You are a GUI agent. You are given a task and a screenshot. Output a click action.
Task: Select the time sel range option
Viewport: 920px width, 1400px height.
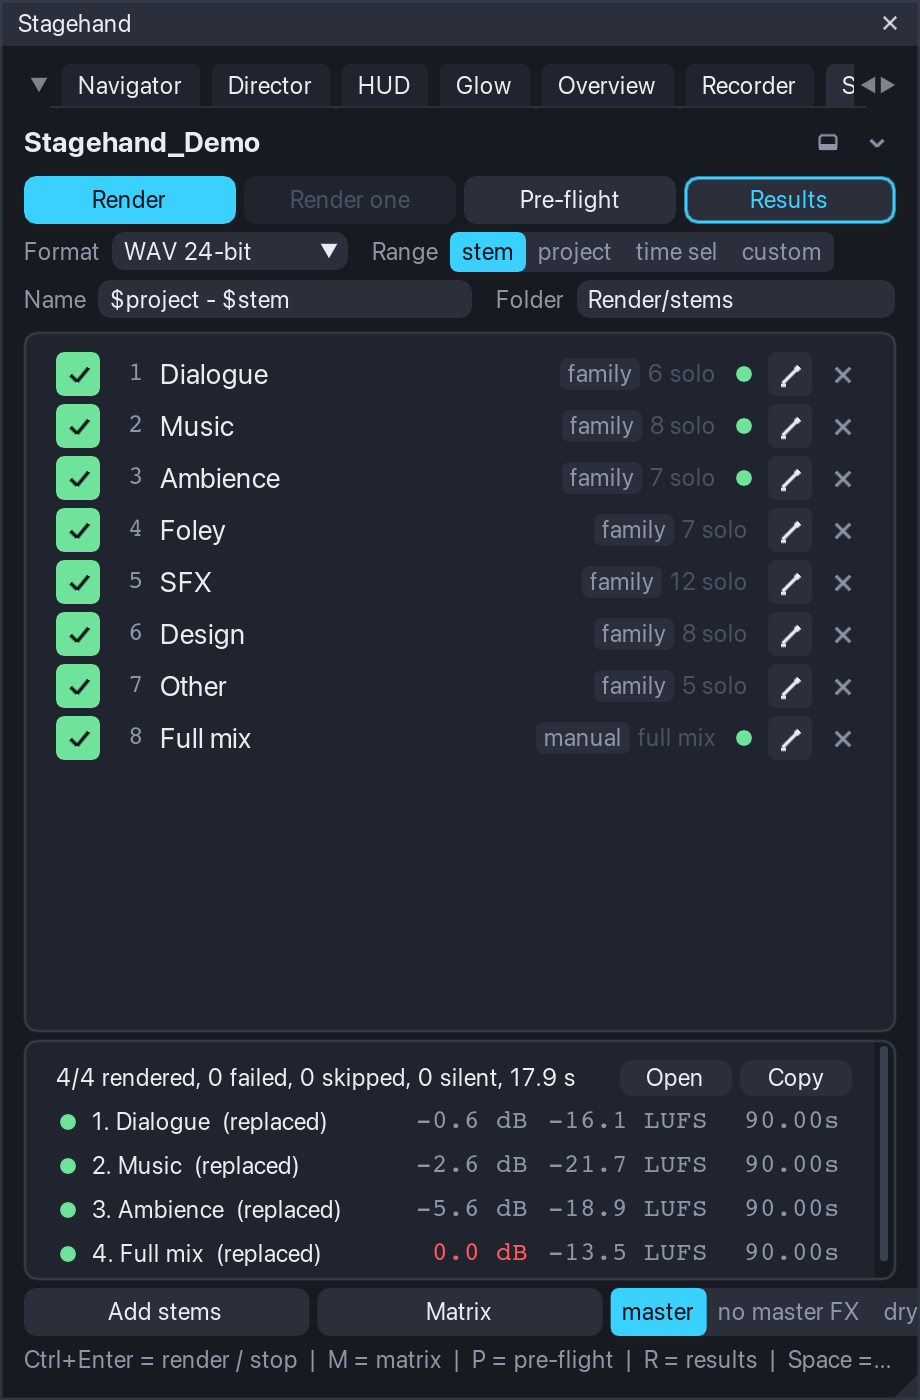[676, 252]
